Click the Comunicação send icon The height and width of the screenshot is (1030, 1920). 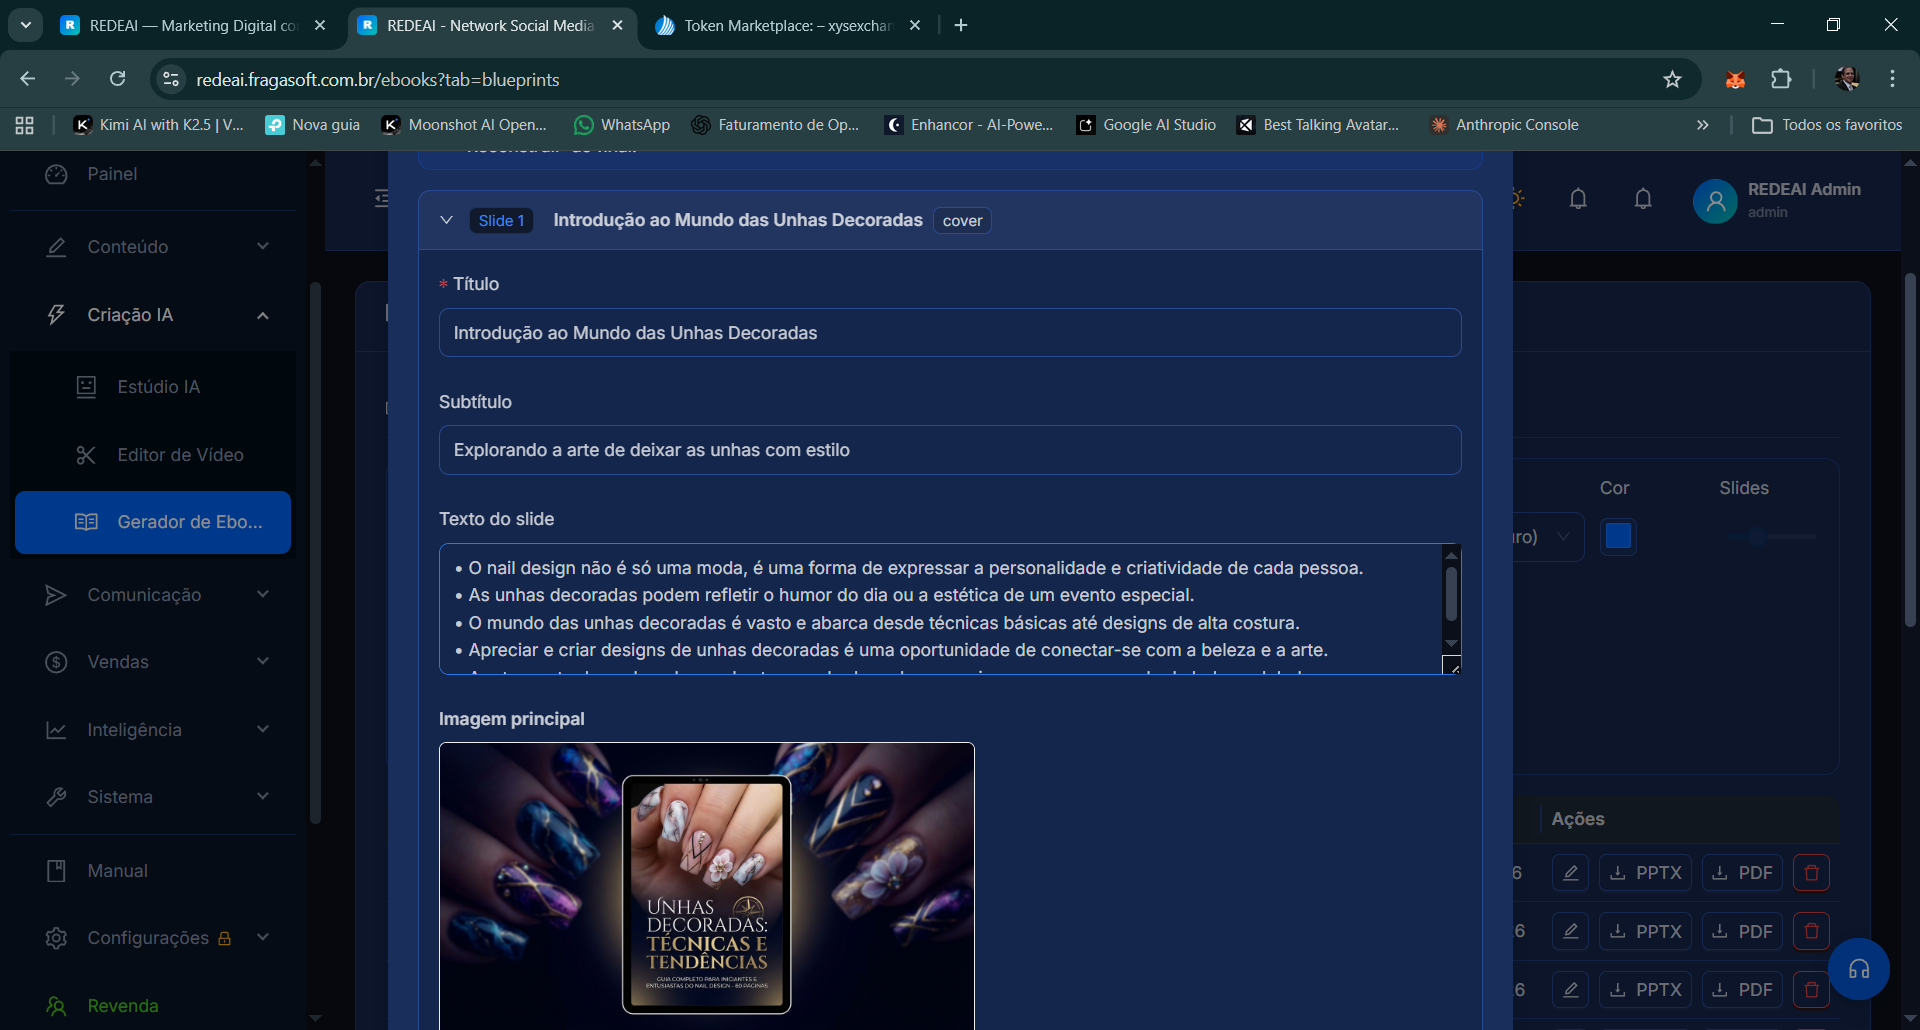(56, 595)
